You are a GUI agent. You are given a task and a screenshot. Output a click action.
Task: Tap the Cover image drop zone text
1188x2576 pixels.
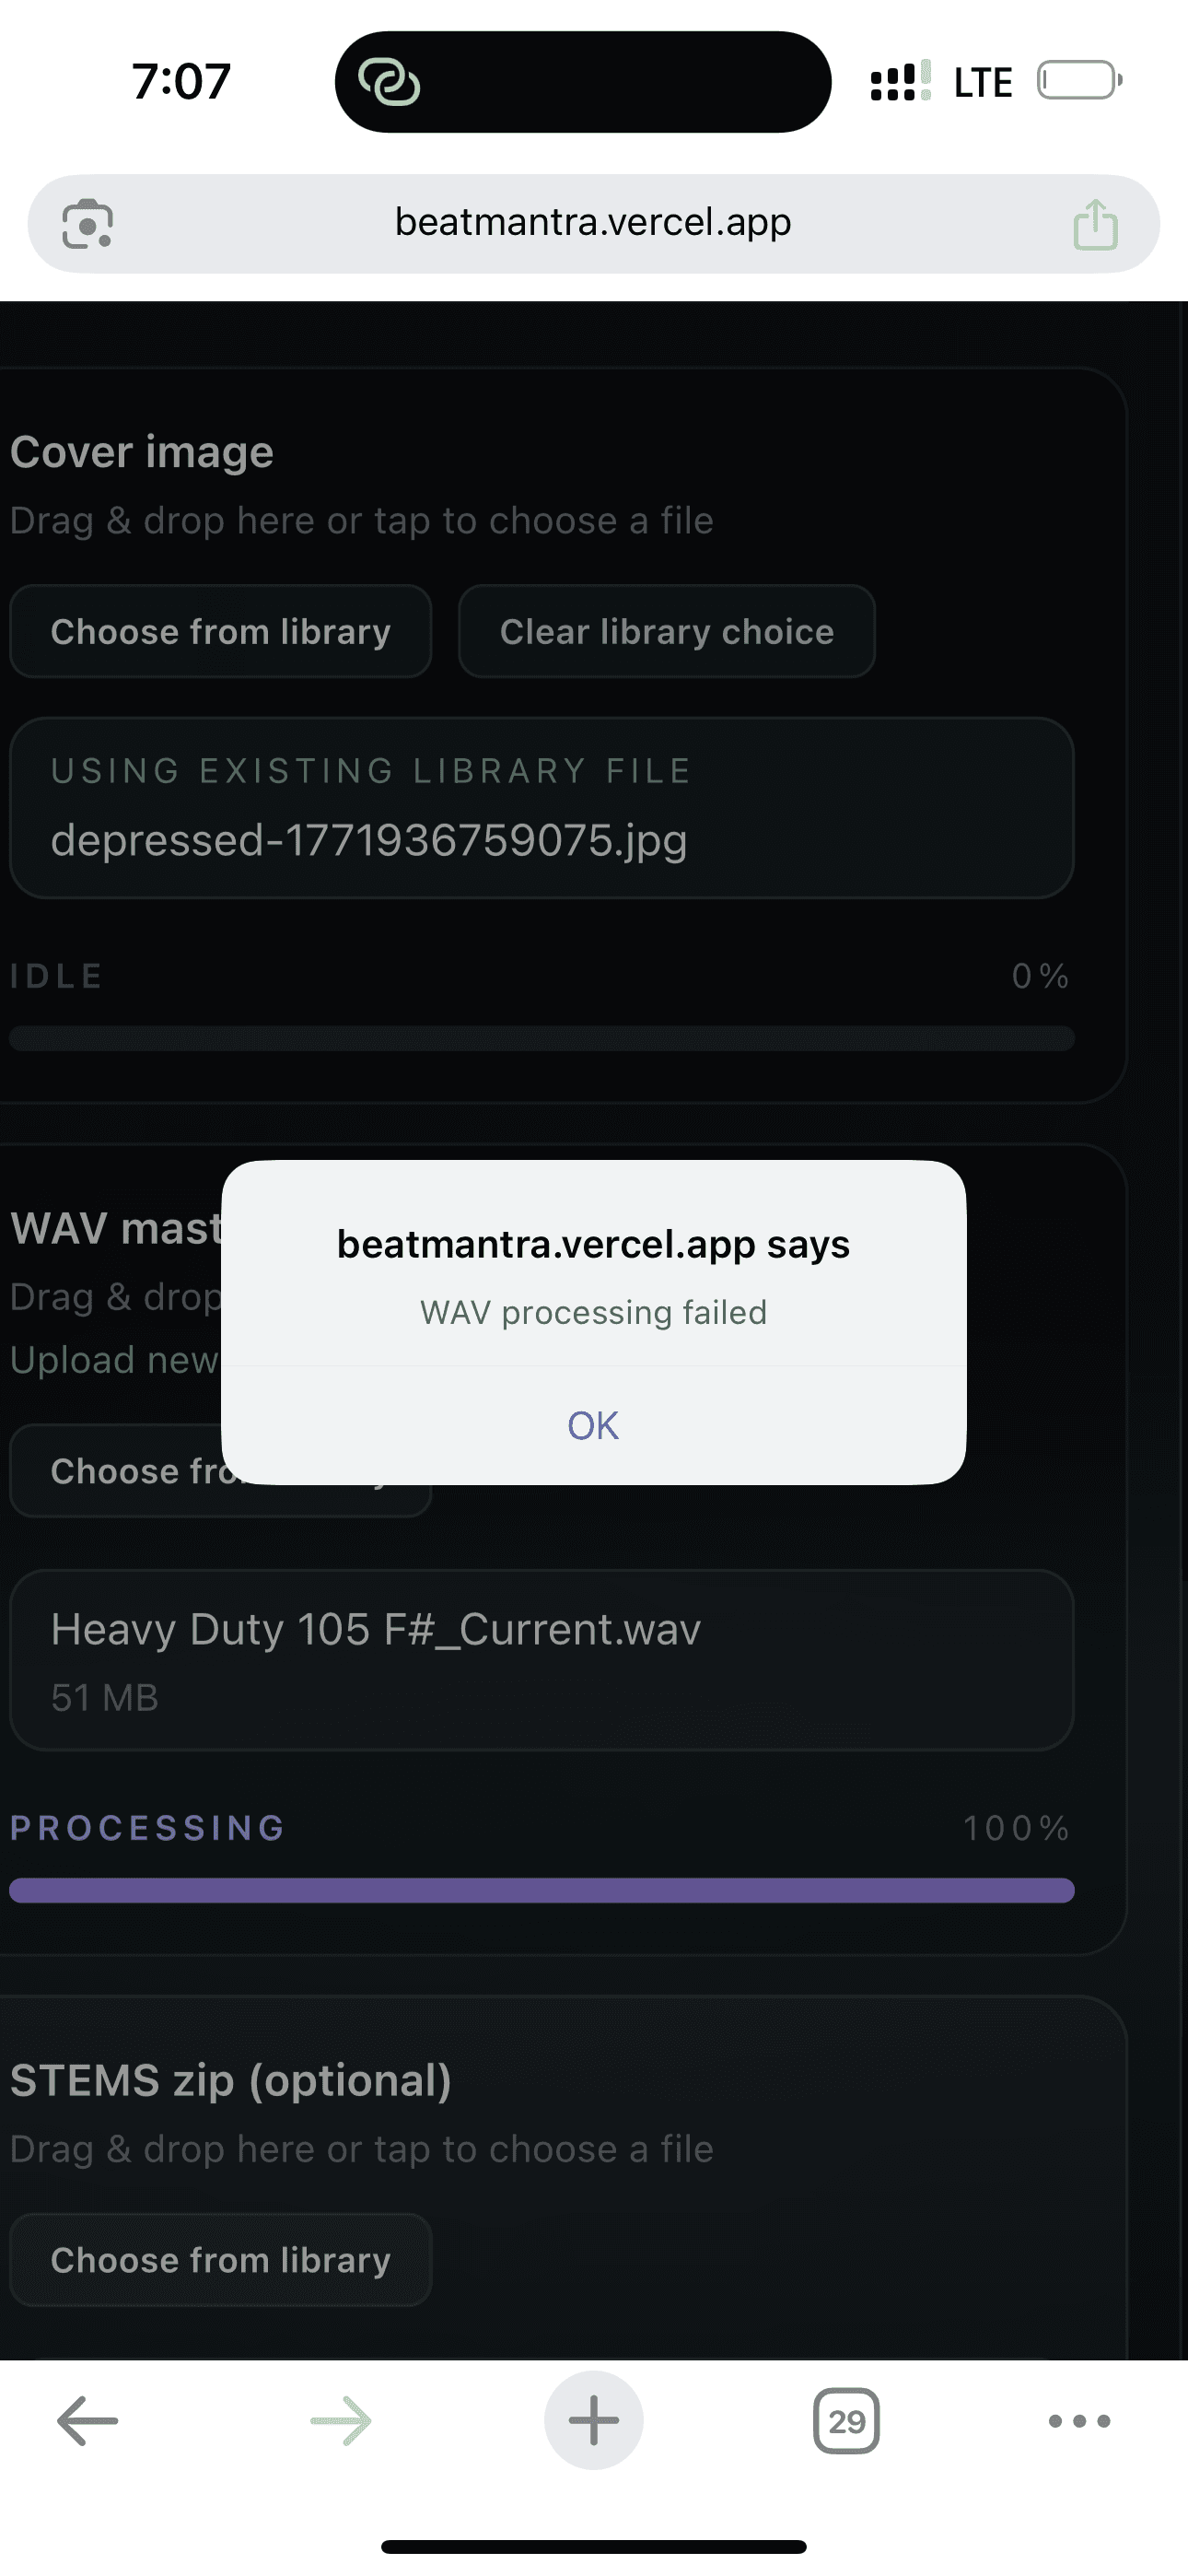pos(362,521)
